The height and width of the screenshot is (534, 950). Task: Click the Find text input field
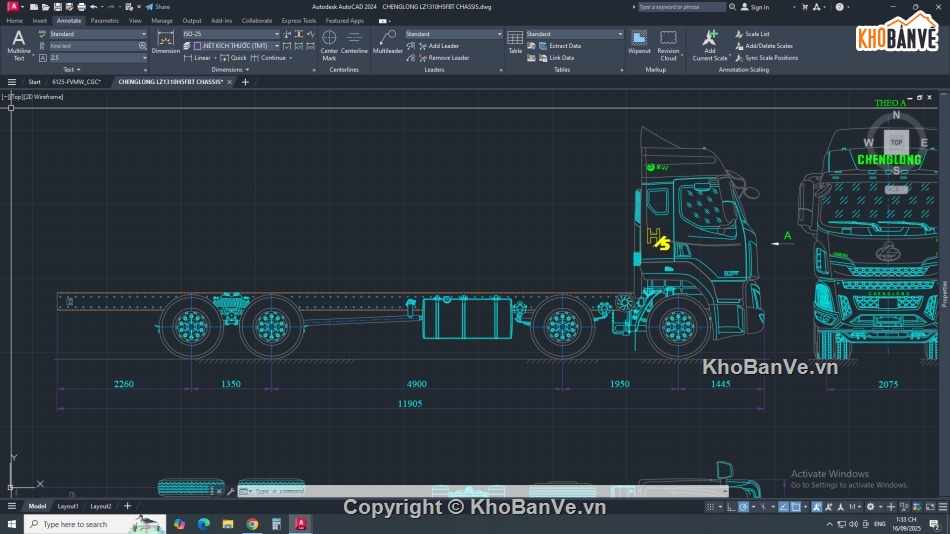[x=93, y=46]
